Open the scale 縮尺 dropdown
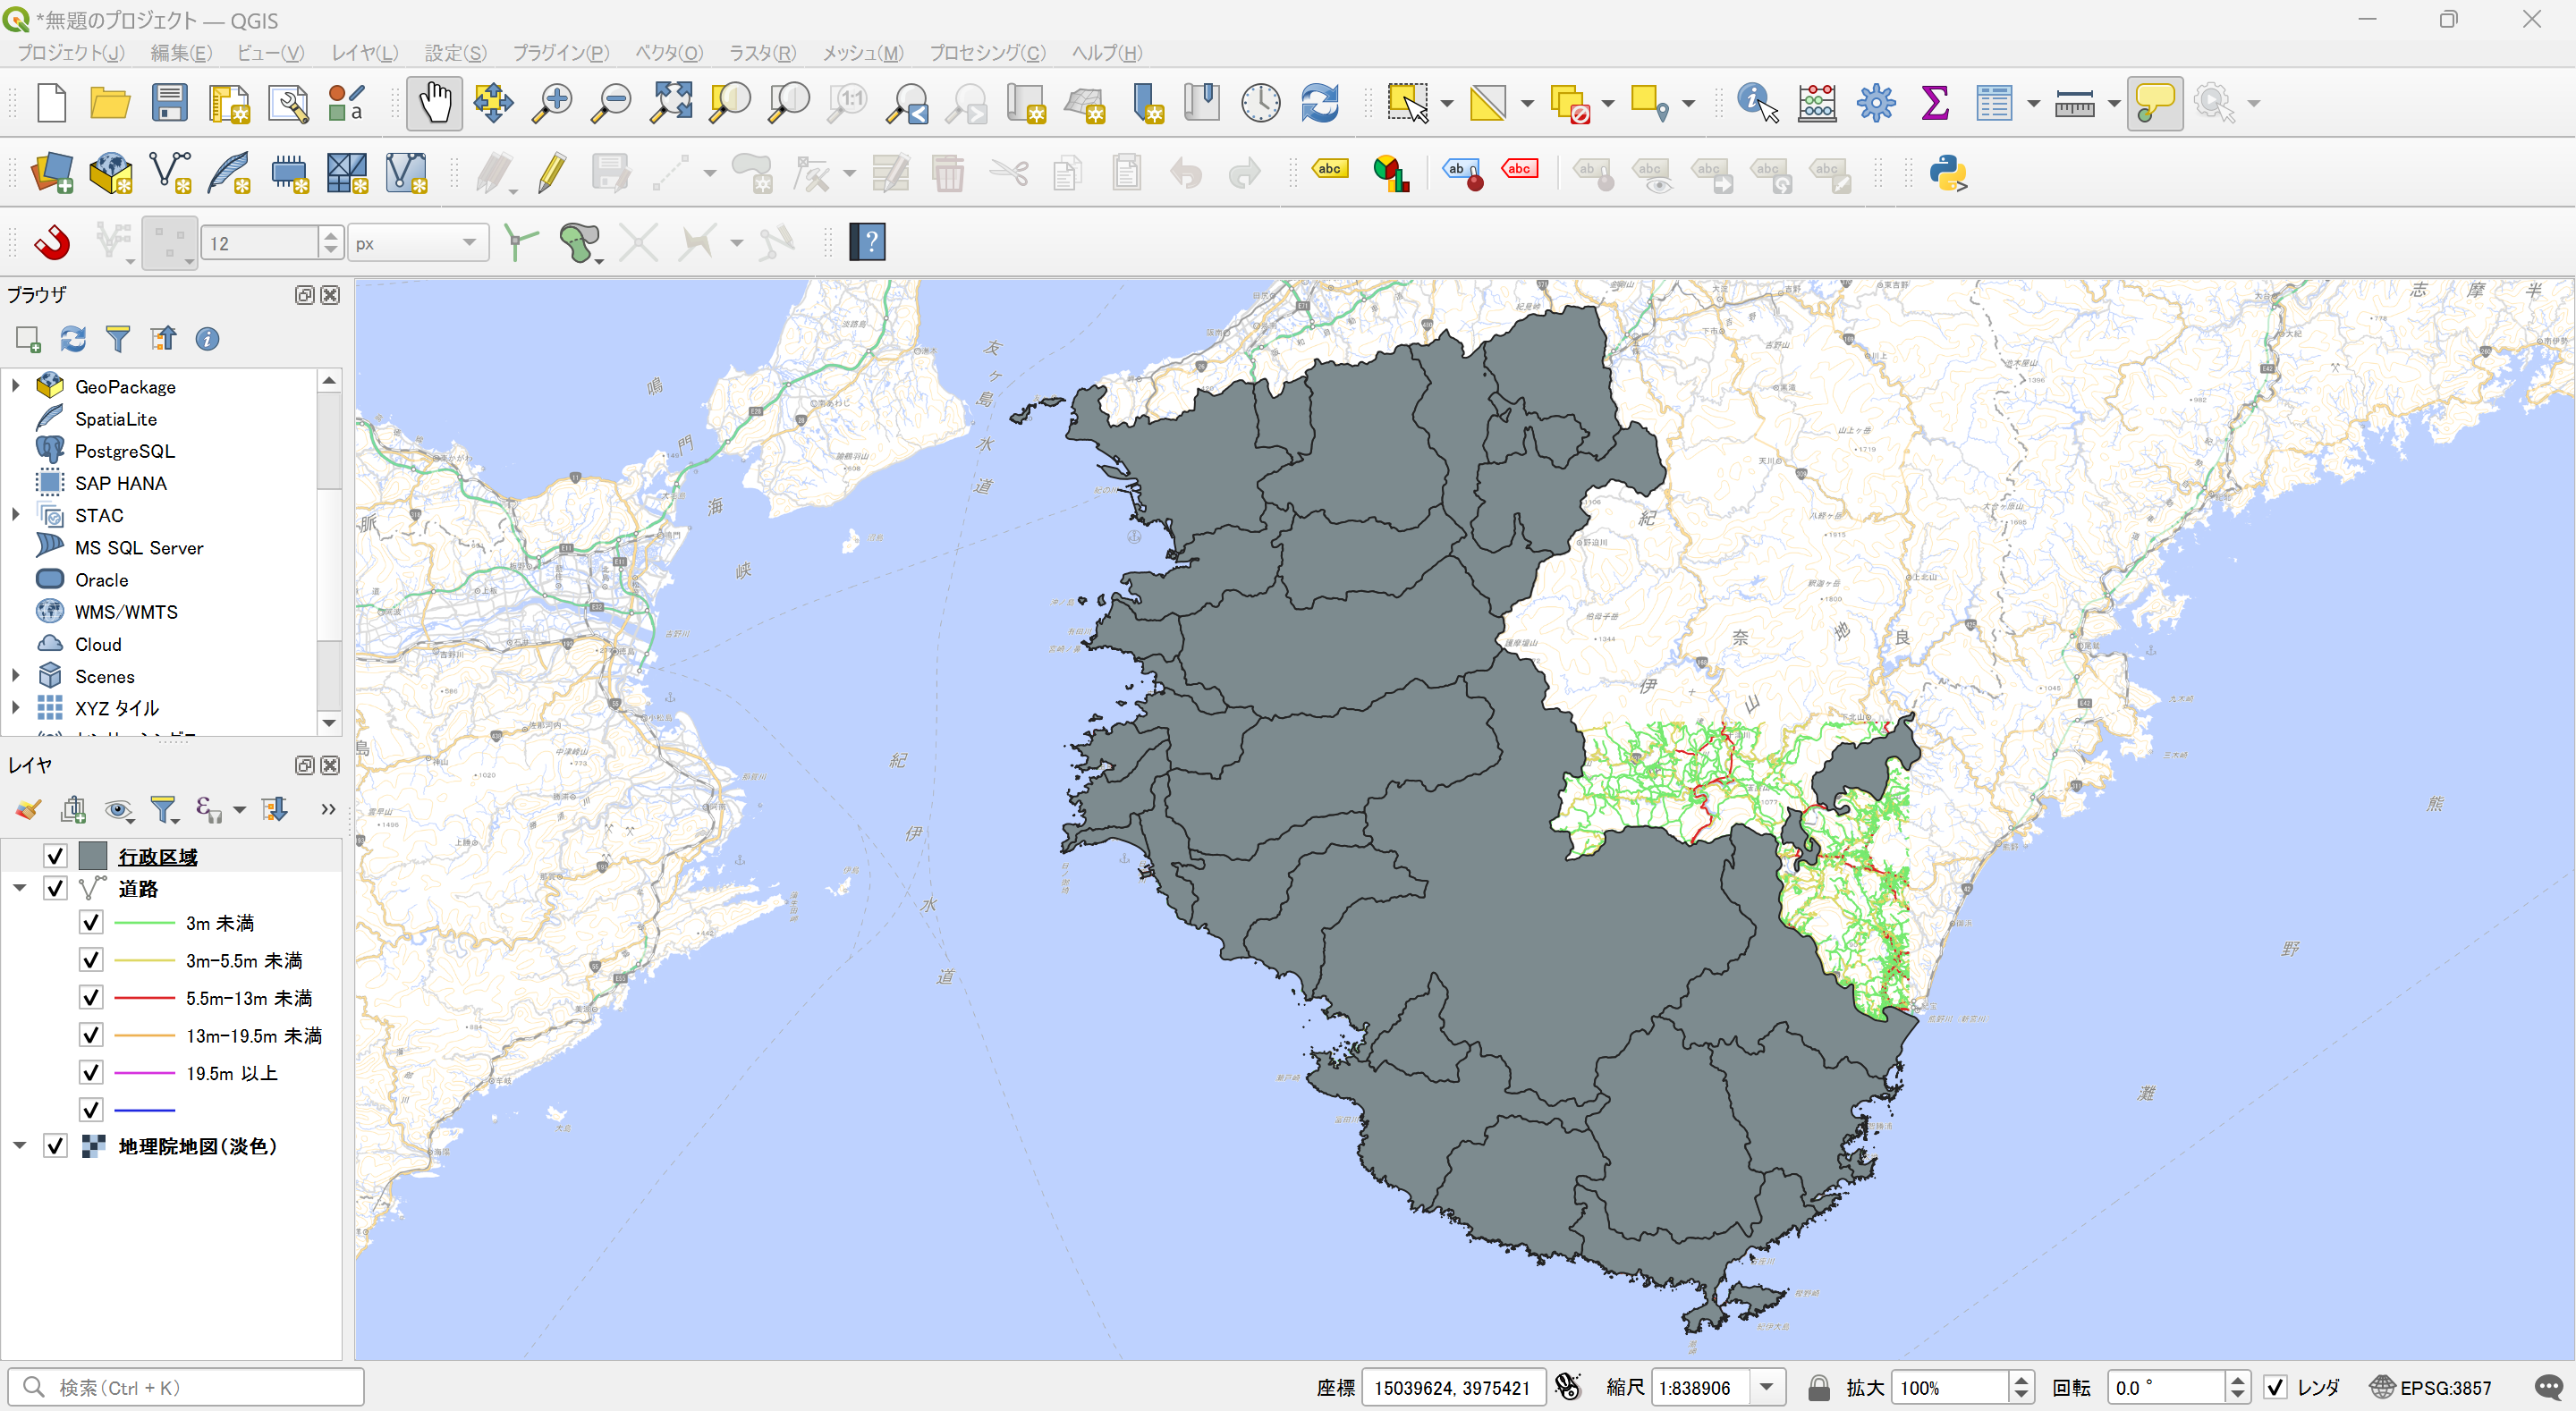This screenshot has width=2576, height=1411. click(1766, 1387)
